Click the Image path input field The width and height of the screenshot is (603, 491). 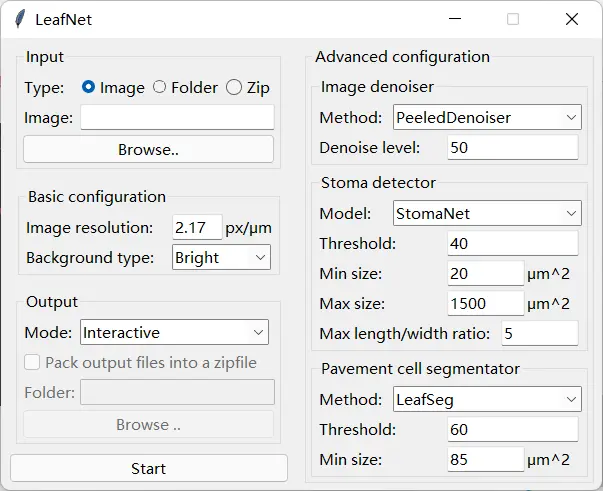[x=177, y=117]
